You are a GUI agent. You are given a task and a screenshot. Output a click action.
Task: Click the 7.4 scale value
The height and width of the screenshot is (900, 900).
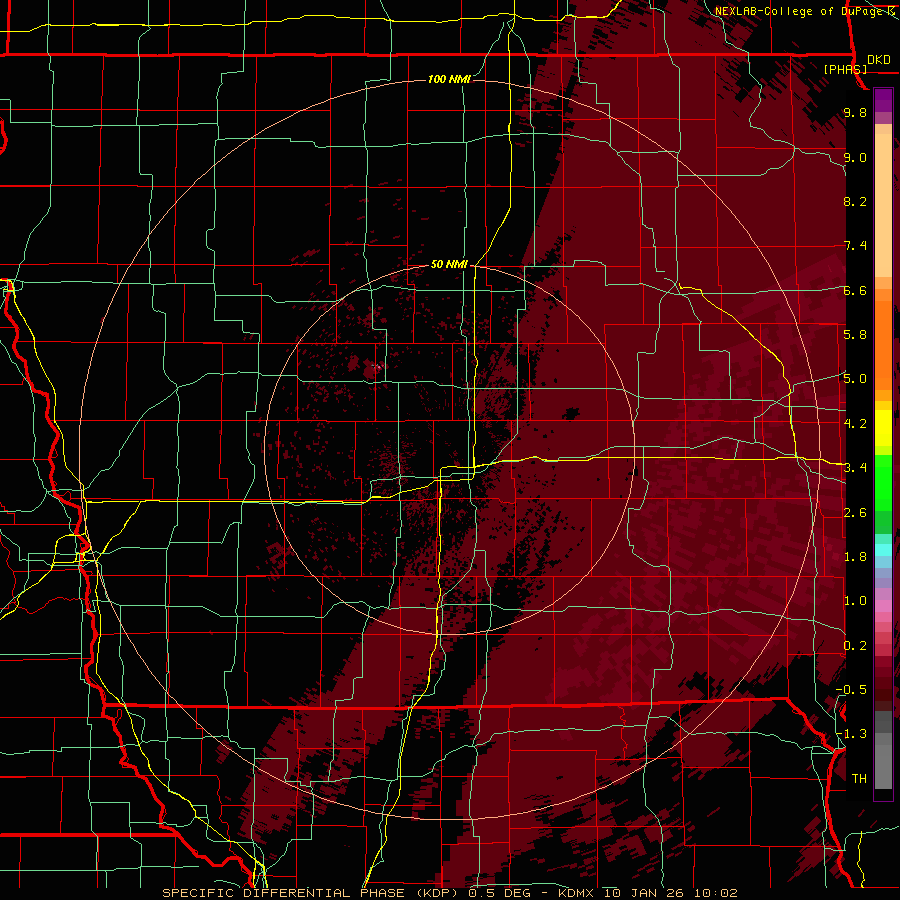point(855,246)
